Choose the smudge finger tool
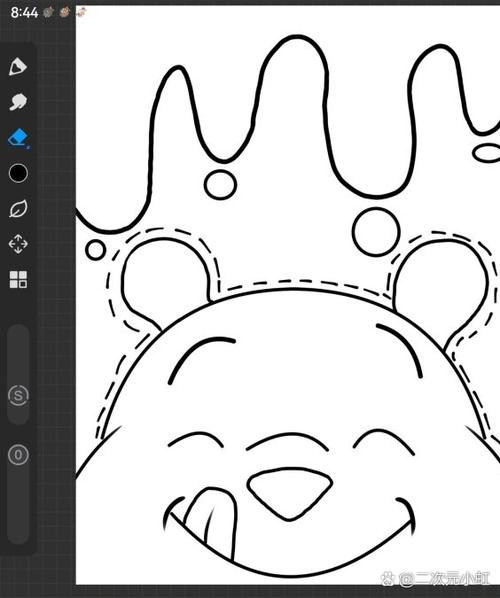500x598 pixels. click(x=18, y=102)
